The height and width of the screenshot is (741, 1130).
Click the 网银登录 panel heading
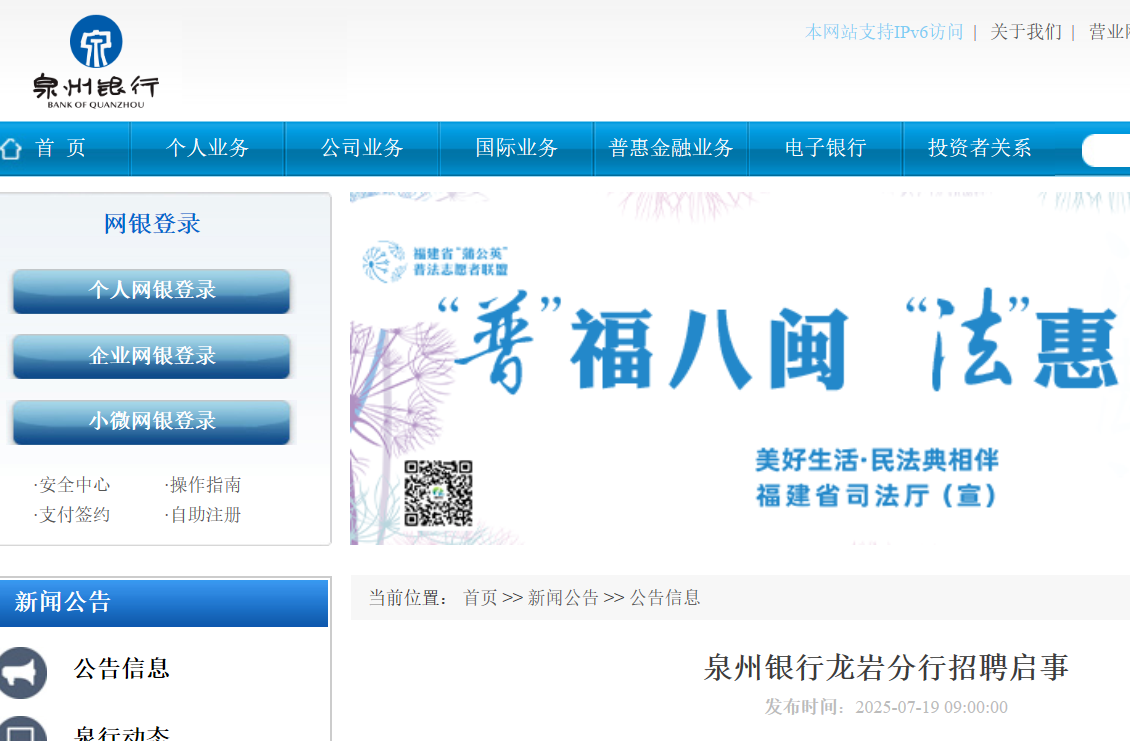coord(152,223)
